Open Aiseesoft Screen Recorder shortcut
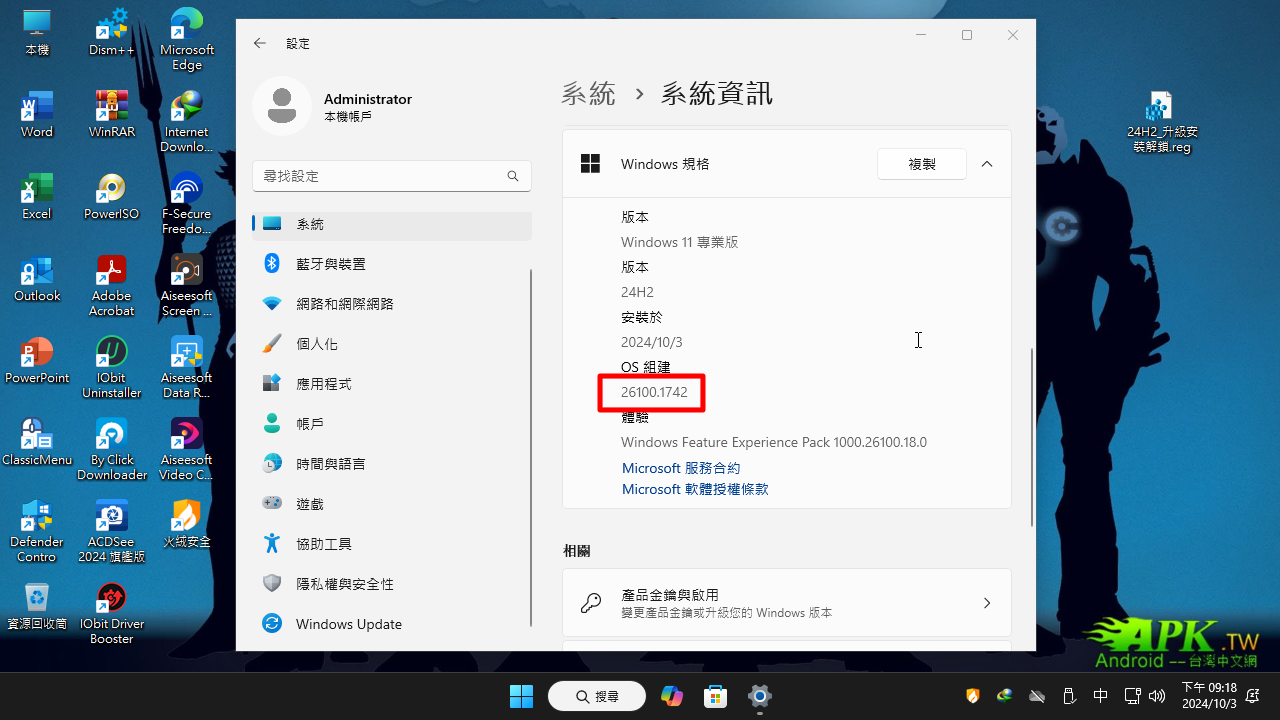1280x720 pixels. pos(187,285)
